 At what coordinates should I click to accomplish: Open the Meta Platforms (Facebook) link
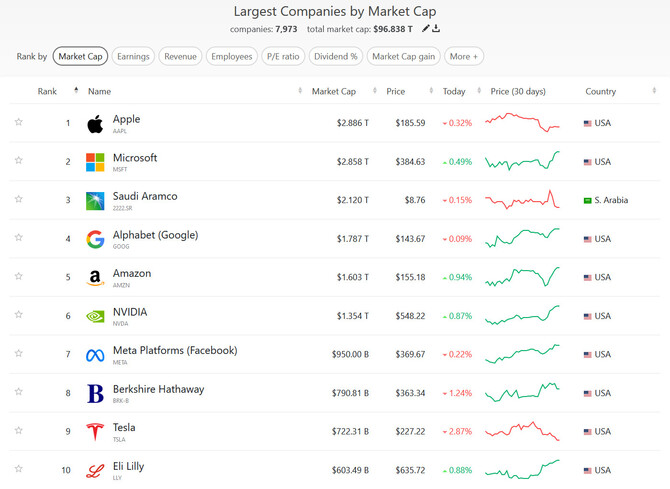(x=175, y=351)
